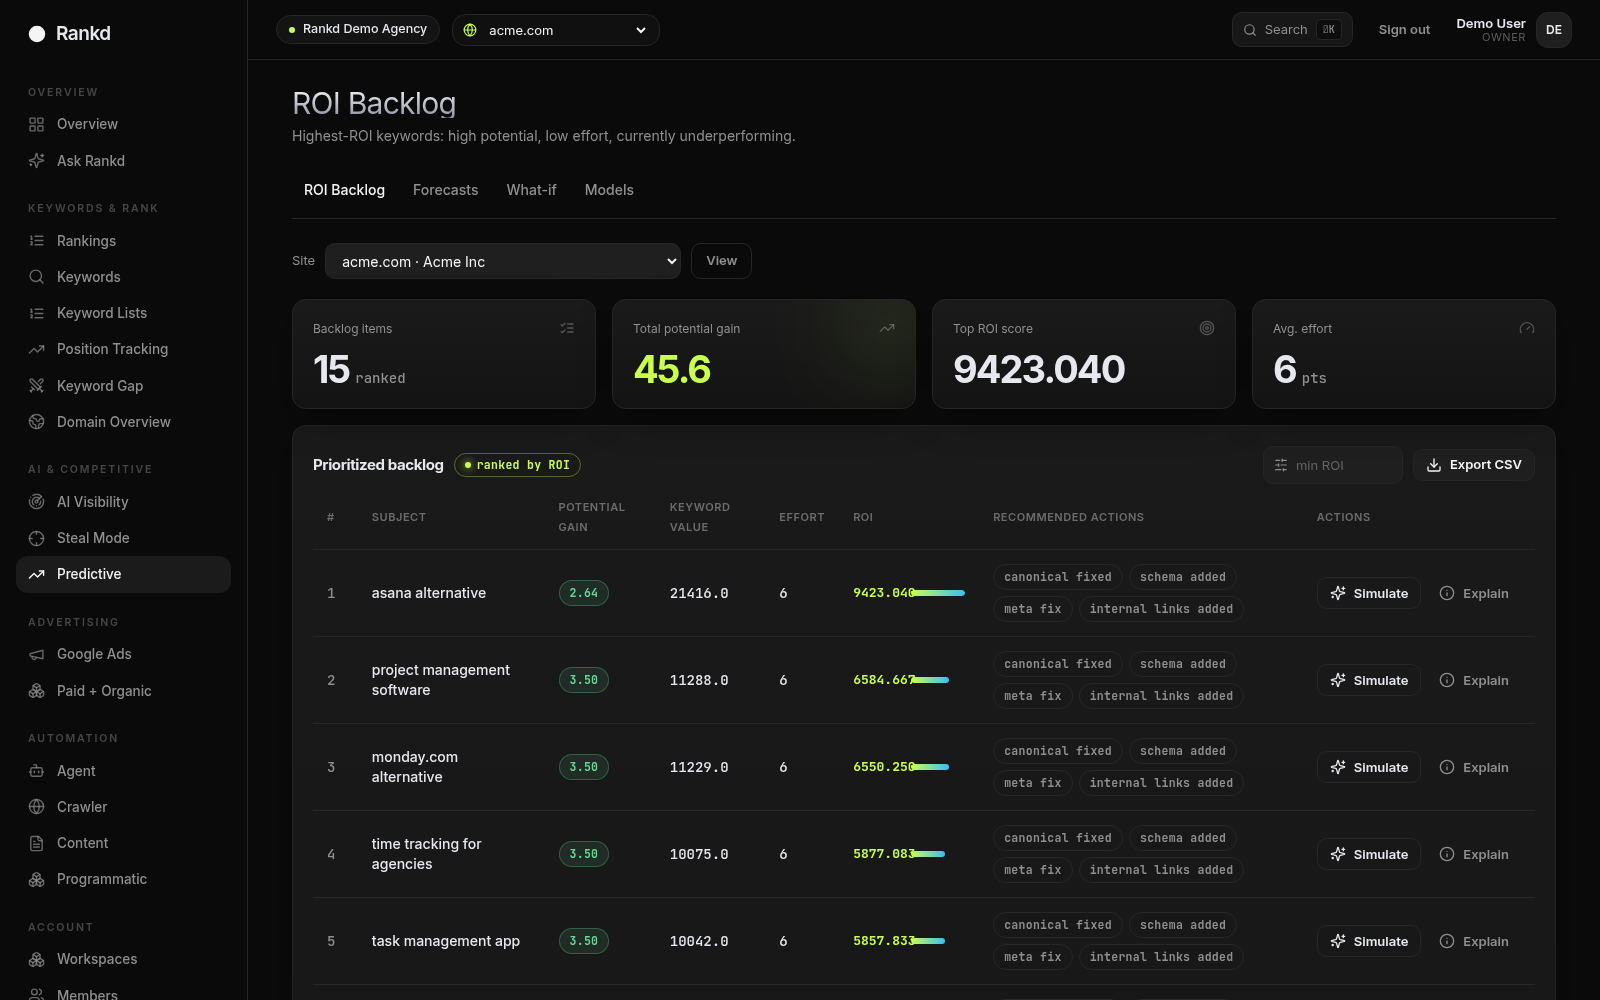Click 'asana alternative' subject cell
This screenshot has height=1000, width=1600.
429,593
